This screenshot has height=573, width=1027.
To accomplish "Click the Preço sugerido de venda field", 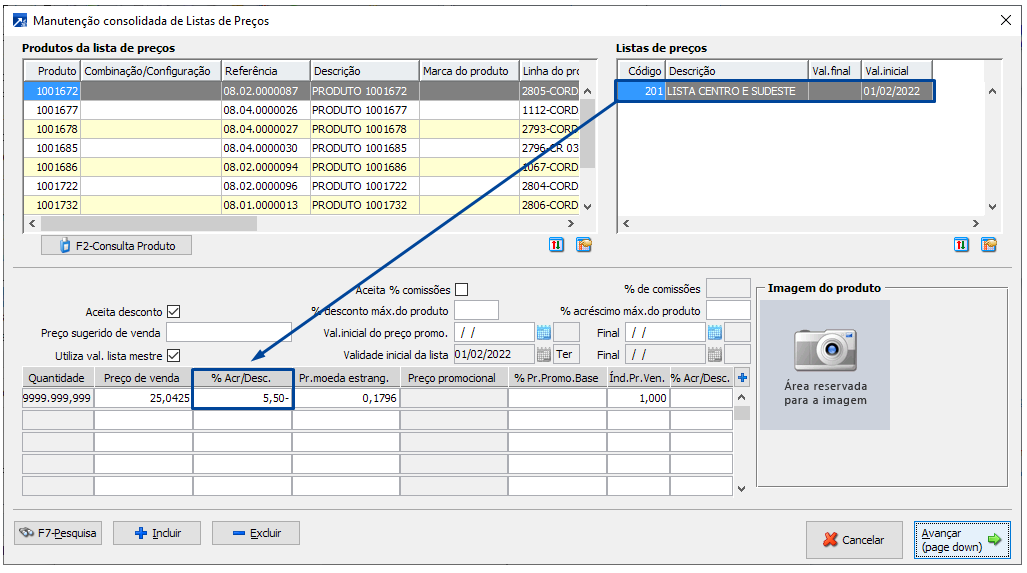I will tap(229, 332).
